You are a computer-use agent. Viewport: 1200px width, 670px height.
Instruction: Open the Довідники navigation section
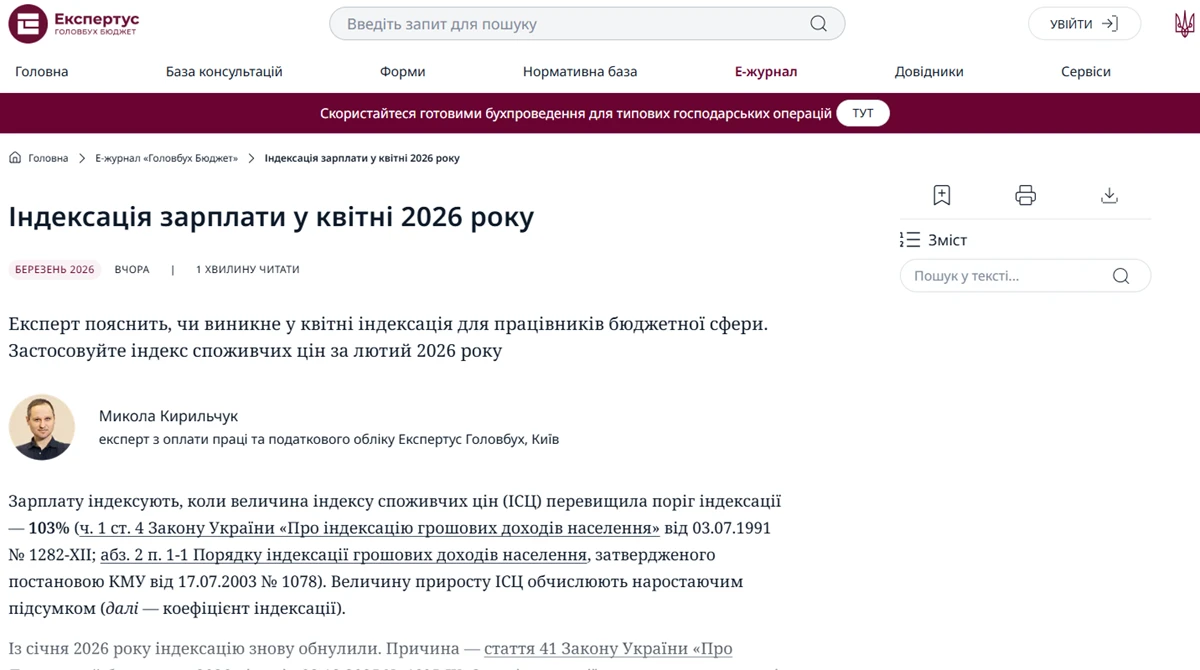929,71
